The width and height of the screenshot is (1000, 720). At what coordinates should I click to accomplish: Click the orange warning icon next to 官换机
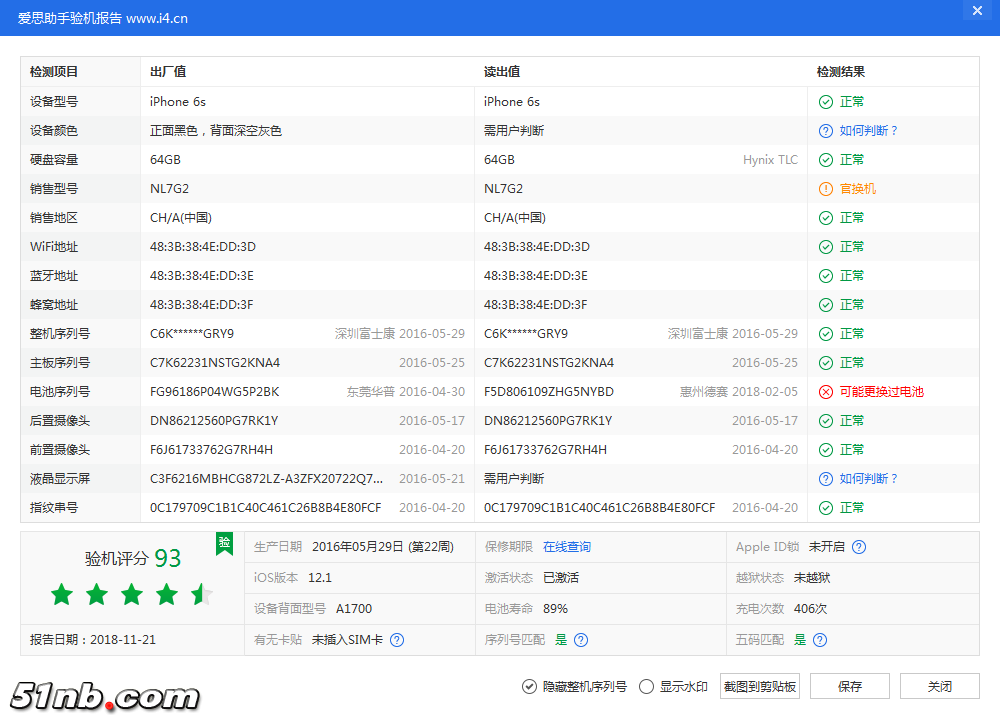click(825, 188)
